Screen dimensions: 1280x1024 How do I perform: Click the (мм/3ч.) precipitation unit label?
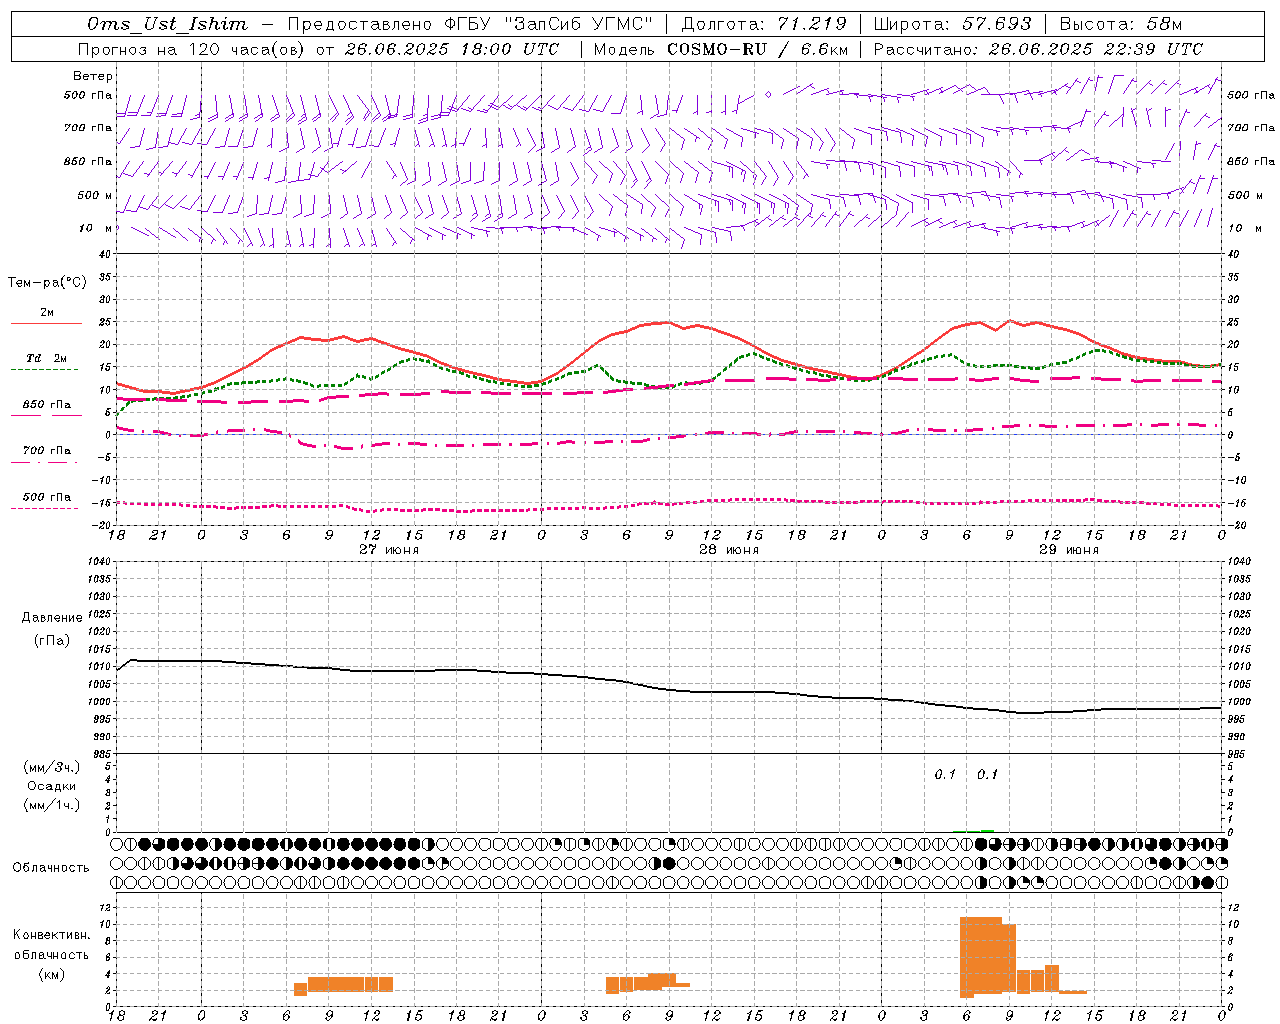[52, 767]
